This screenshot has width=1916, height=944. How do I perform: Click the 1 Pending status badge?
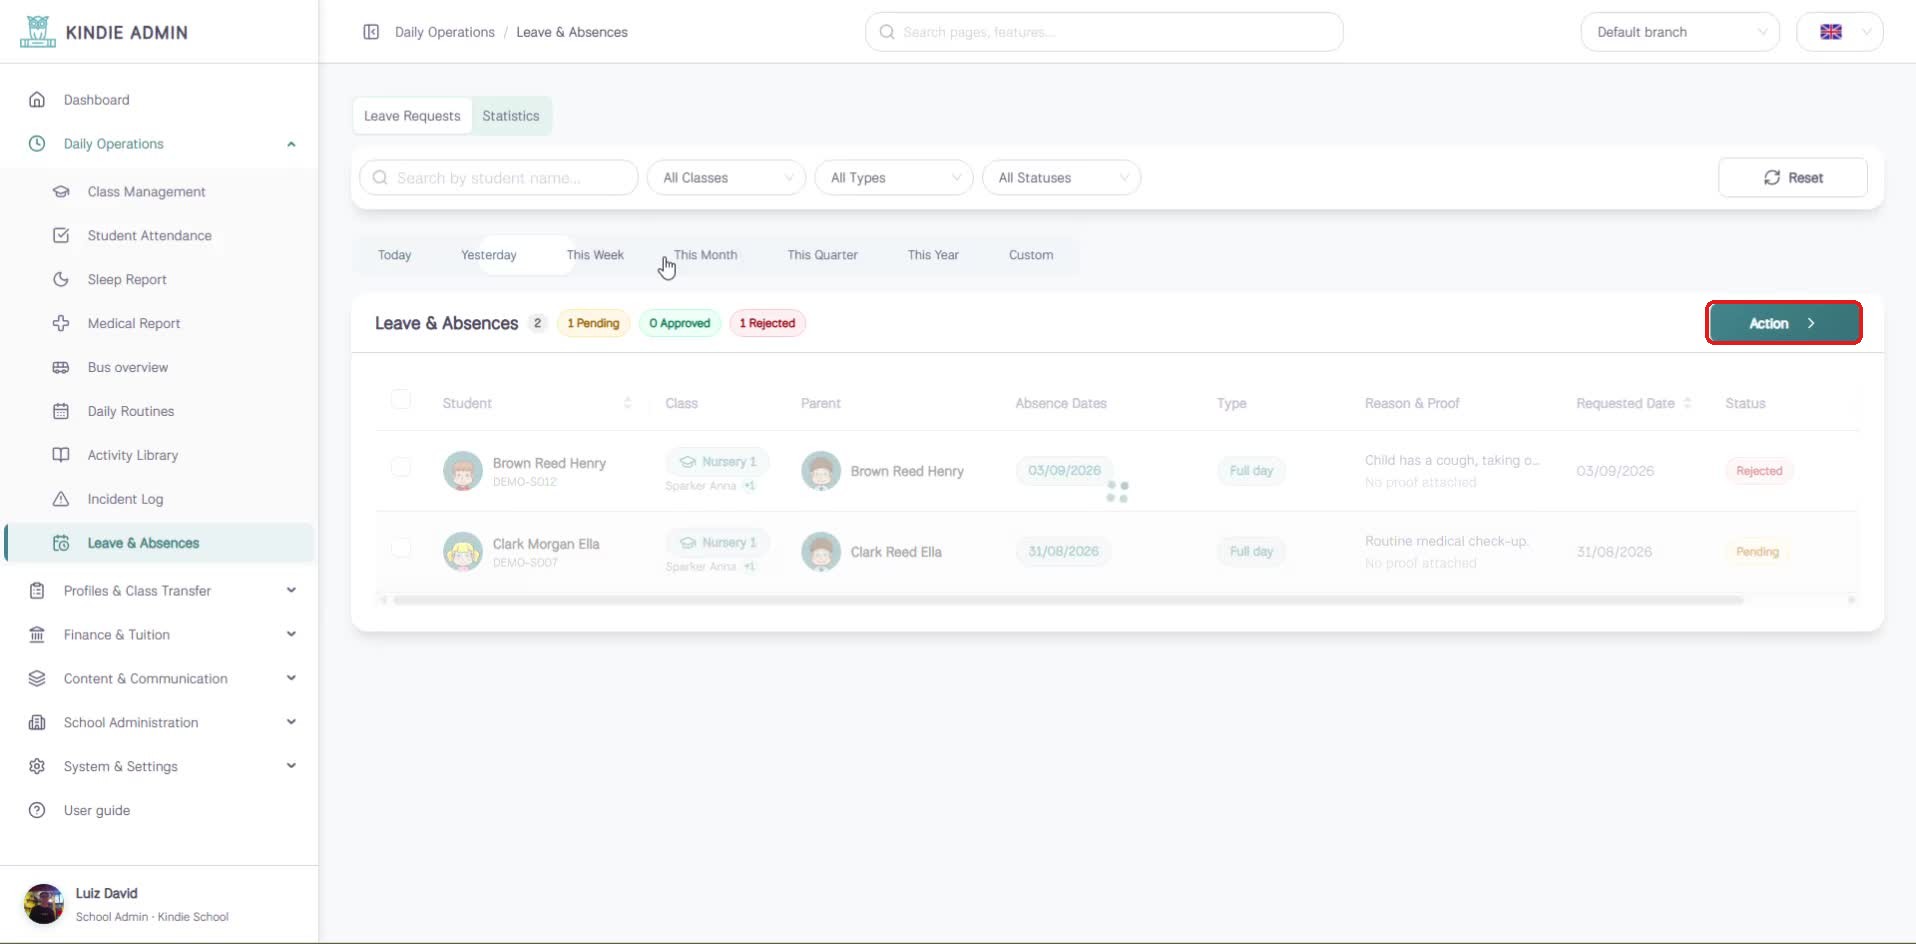(x=593, y=323)
